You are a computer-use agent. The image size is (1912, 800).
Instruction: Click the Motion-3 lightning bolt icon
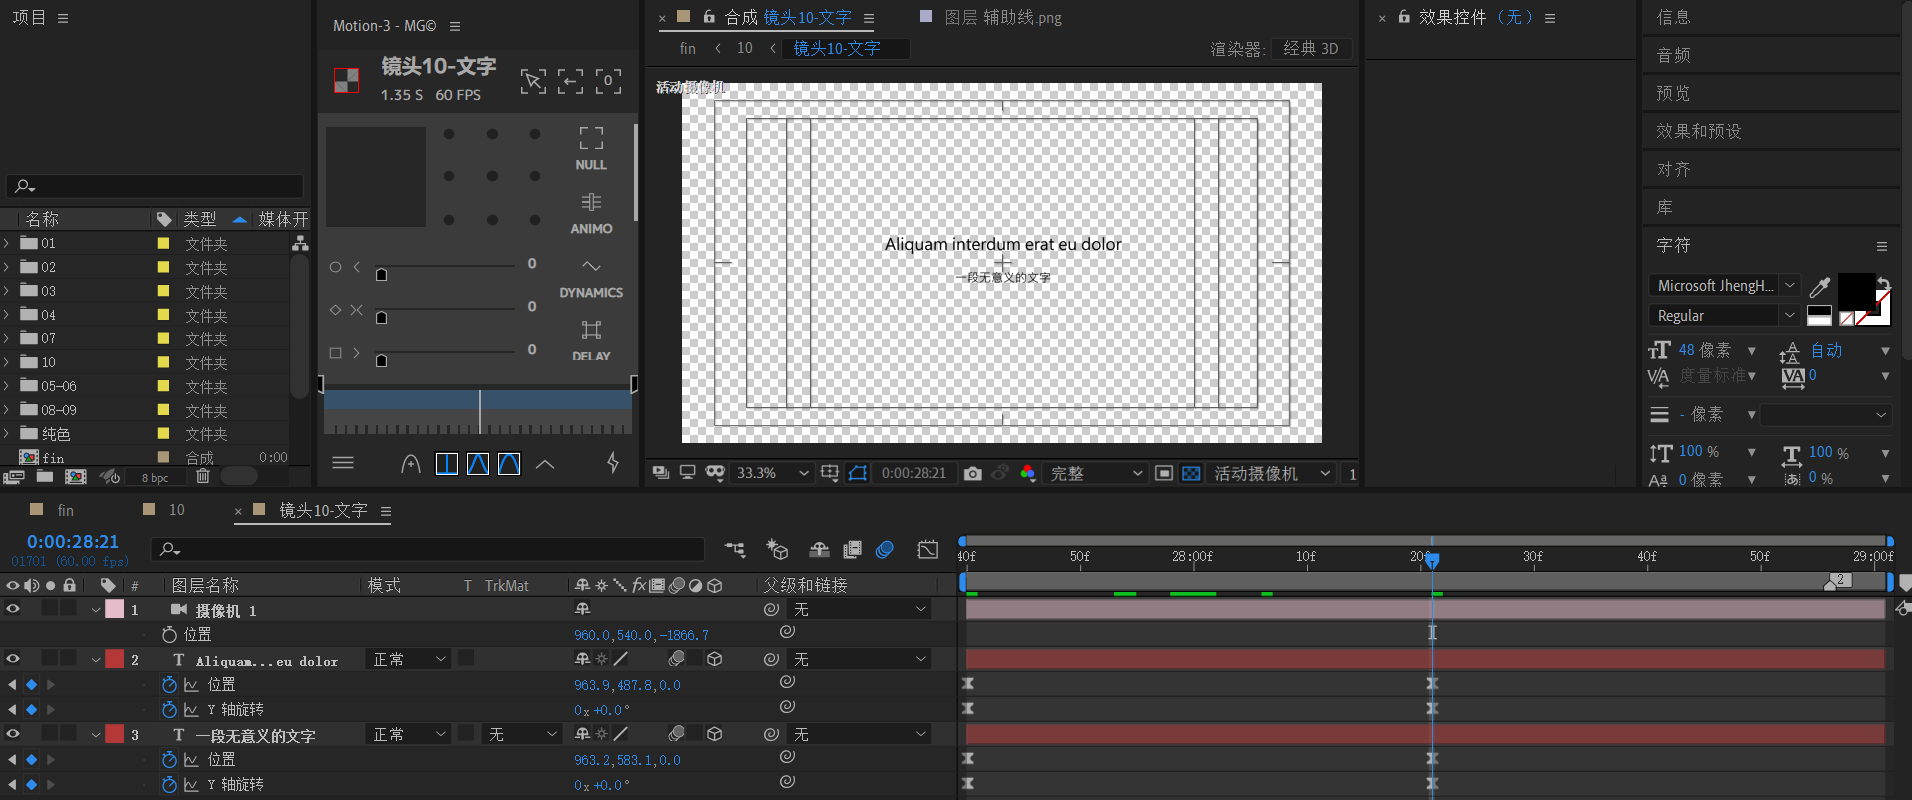pyautogui.click(x=613, y=463)
